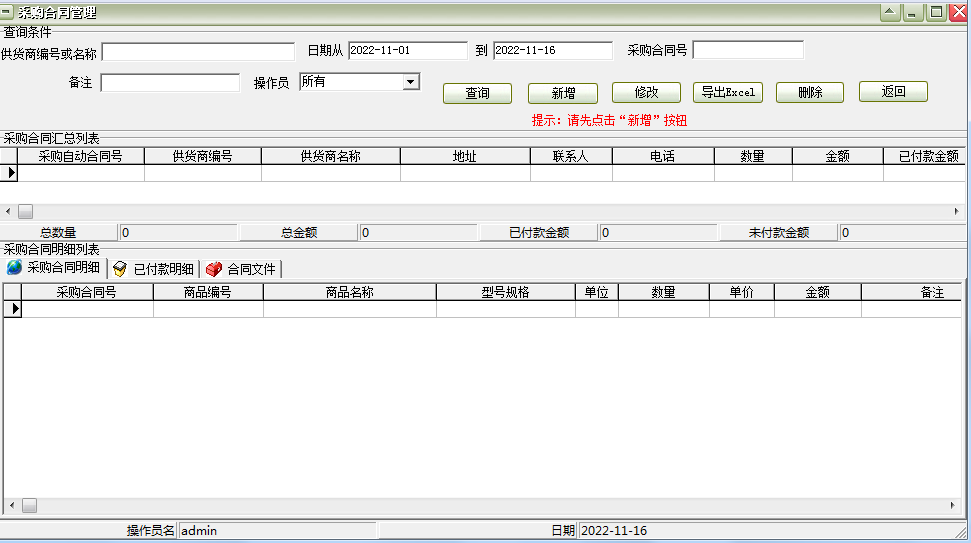The height and width of the screenshot is (543, 971).
Task: Click the 商品名称 column header
Action: pyautogui.click(x=350, y=292)
